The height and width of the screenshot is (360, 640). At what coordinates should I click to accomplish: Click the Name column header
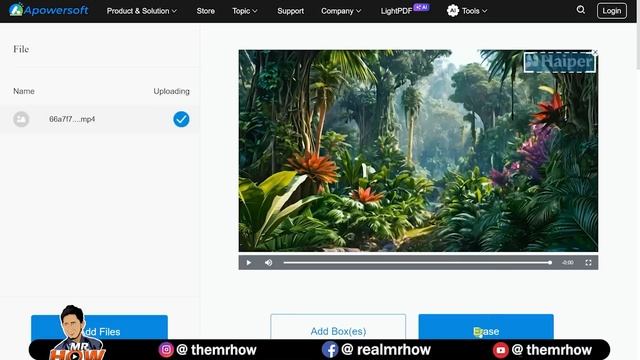(24, 91)
